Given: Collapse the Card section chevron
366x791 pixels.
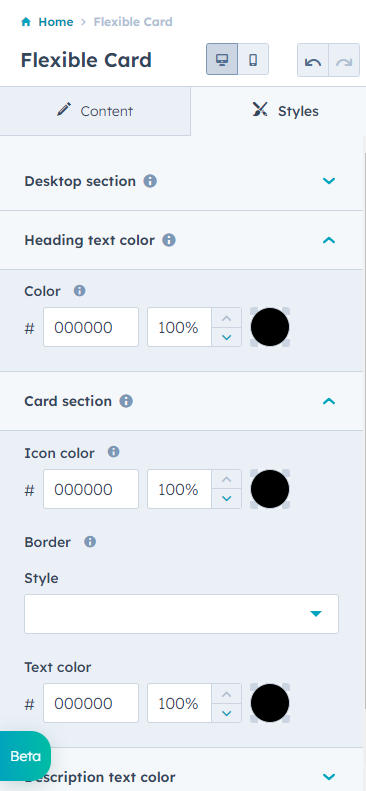Looking at the screenshot, I should [329, 401].
